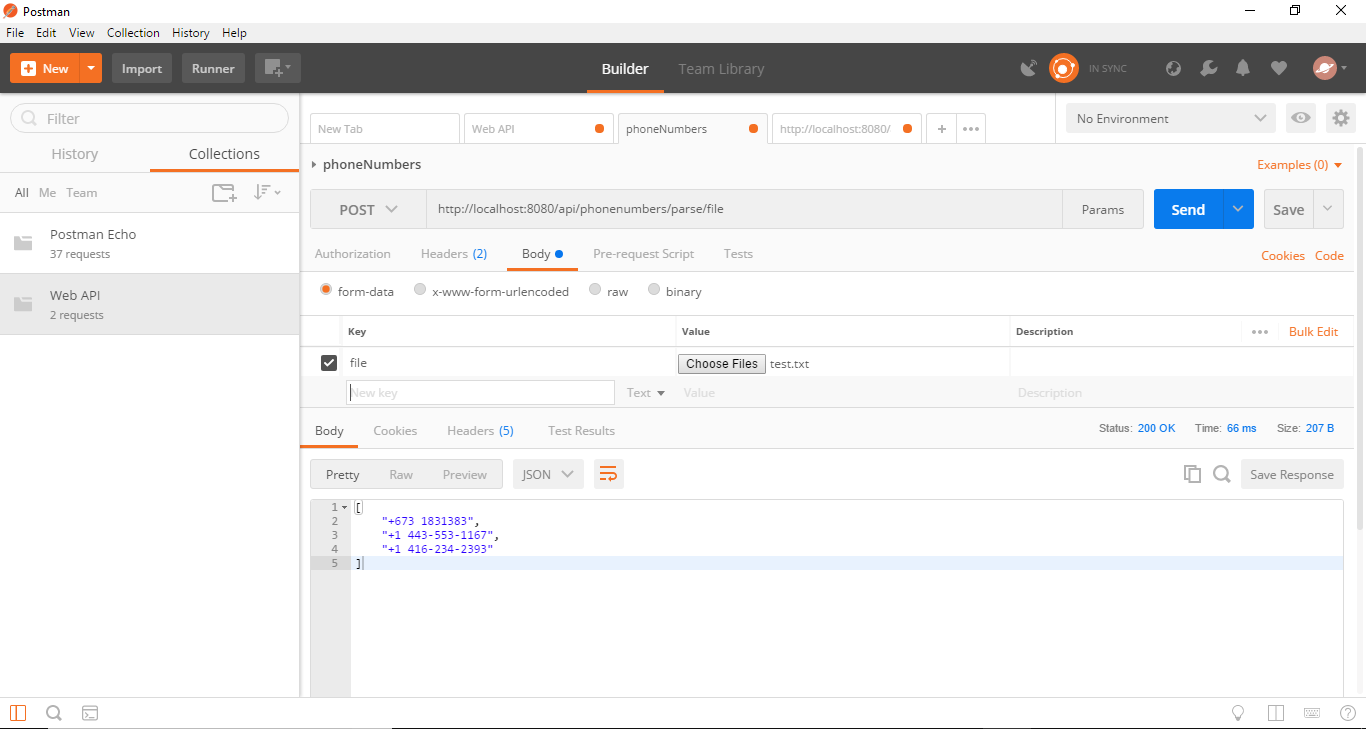1366x729 pixels.
Task: Open the browse globe icon in header
Action: [1174, 69]
